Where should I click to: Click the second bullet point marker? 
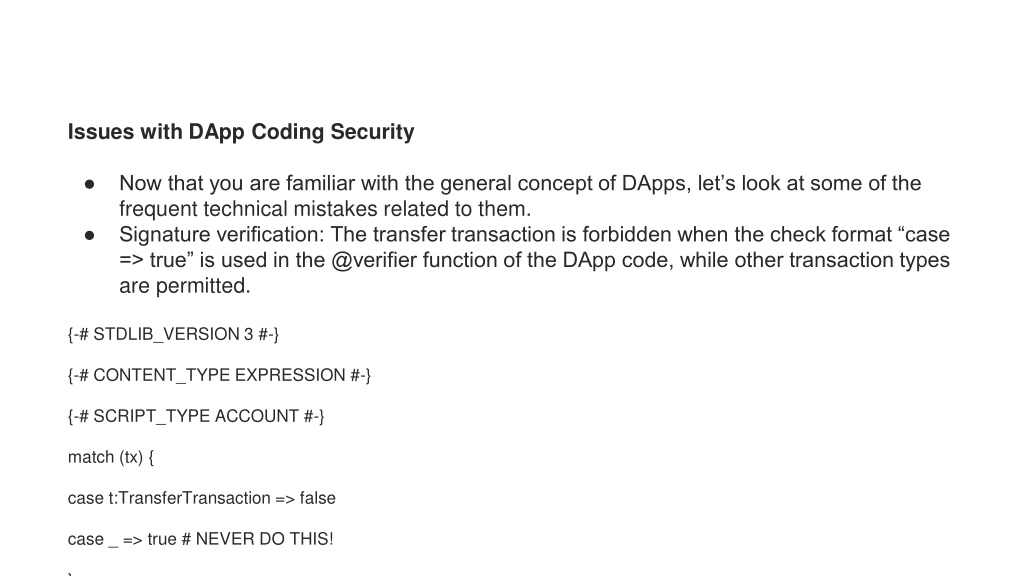(89, 236)
